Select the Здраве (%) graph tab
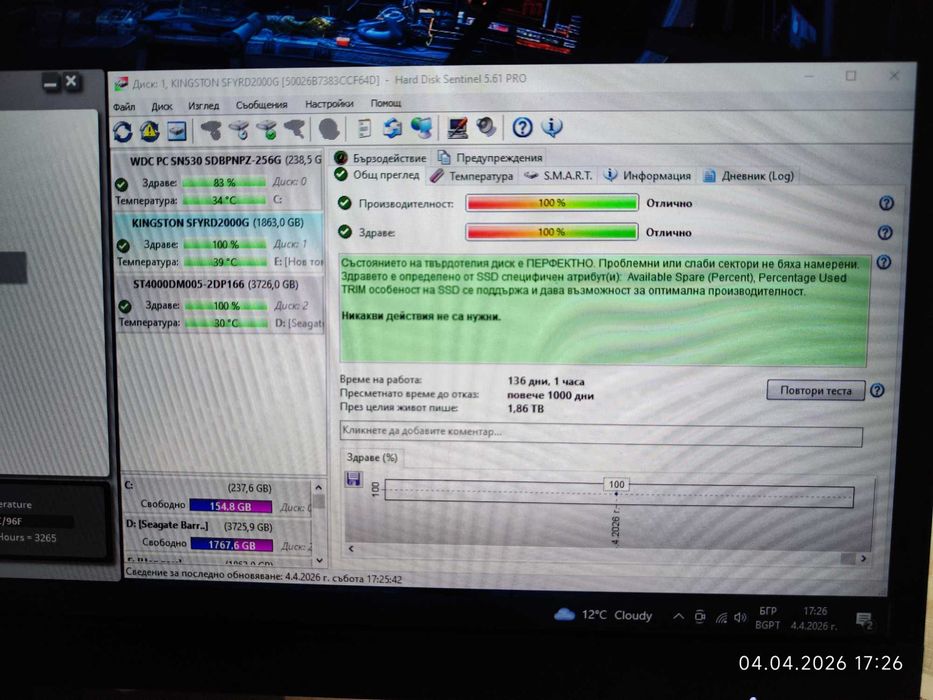 (372, 458)
